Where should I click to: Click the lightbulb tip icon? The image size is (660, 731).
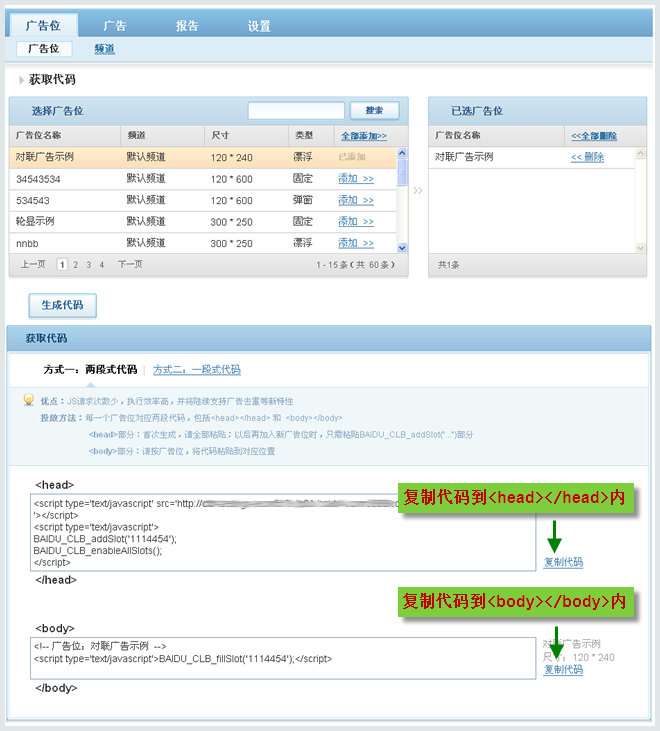[x=29, y=400]
